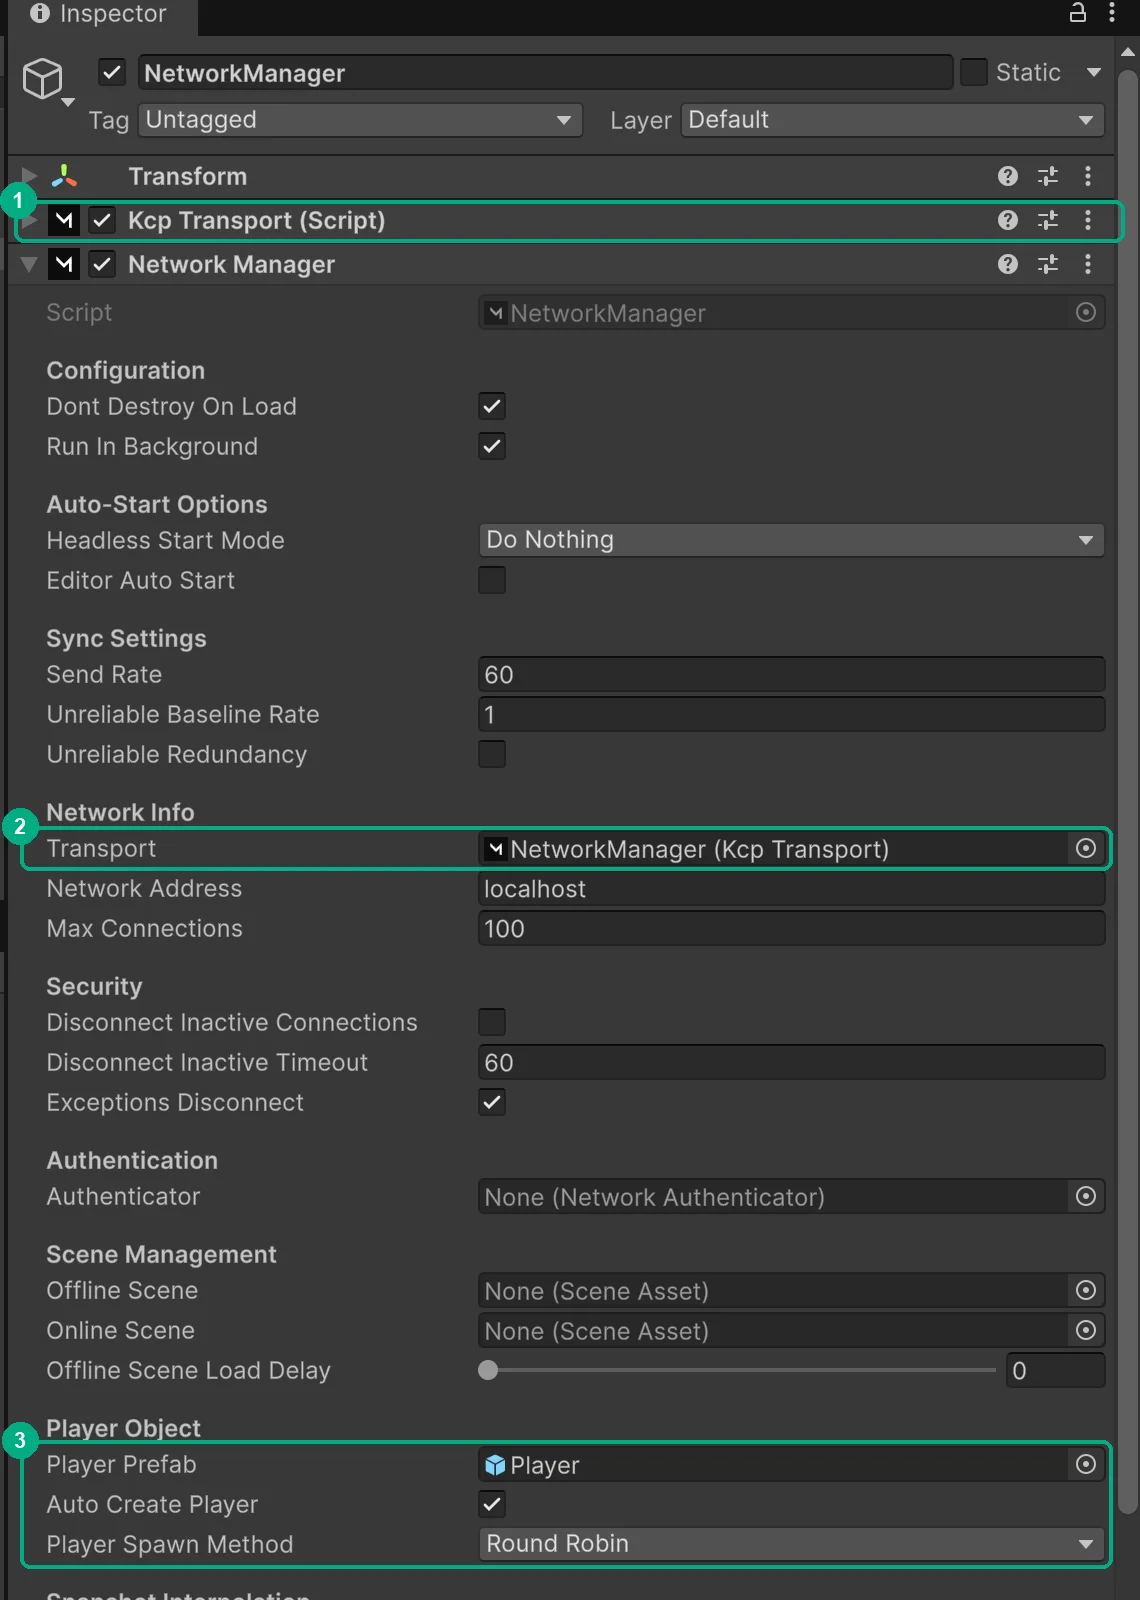1140x1600 pixels.
Task: Click the Send Rate value field
Action: (x=791, y=674)
